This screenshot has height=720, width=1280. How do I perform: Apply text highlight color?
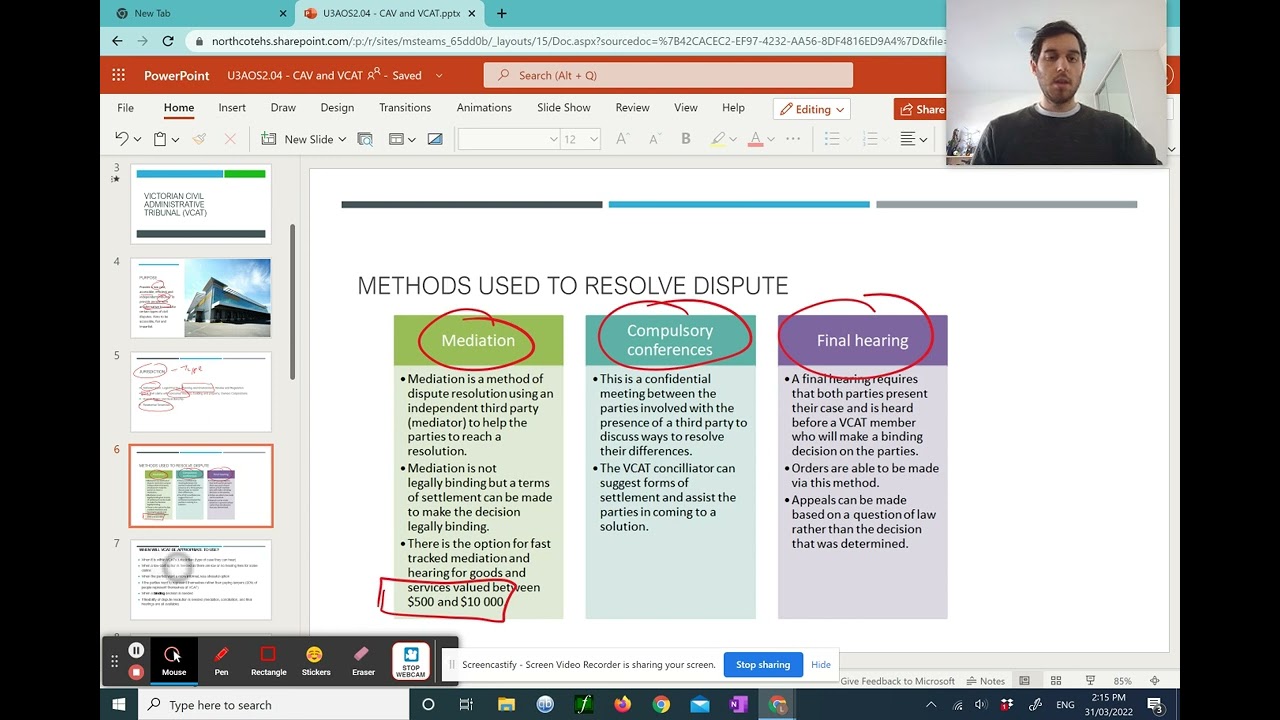coord(718,139)
